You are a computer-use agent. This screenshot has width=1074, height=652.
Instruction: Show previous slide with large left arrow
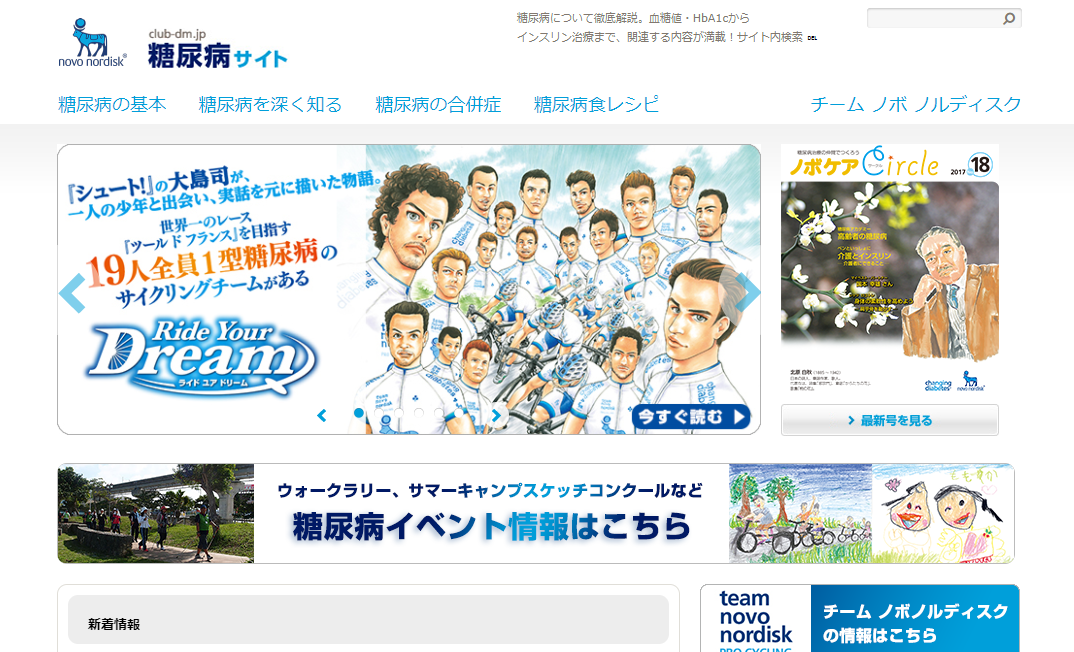[x=72, y=293]
